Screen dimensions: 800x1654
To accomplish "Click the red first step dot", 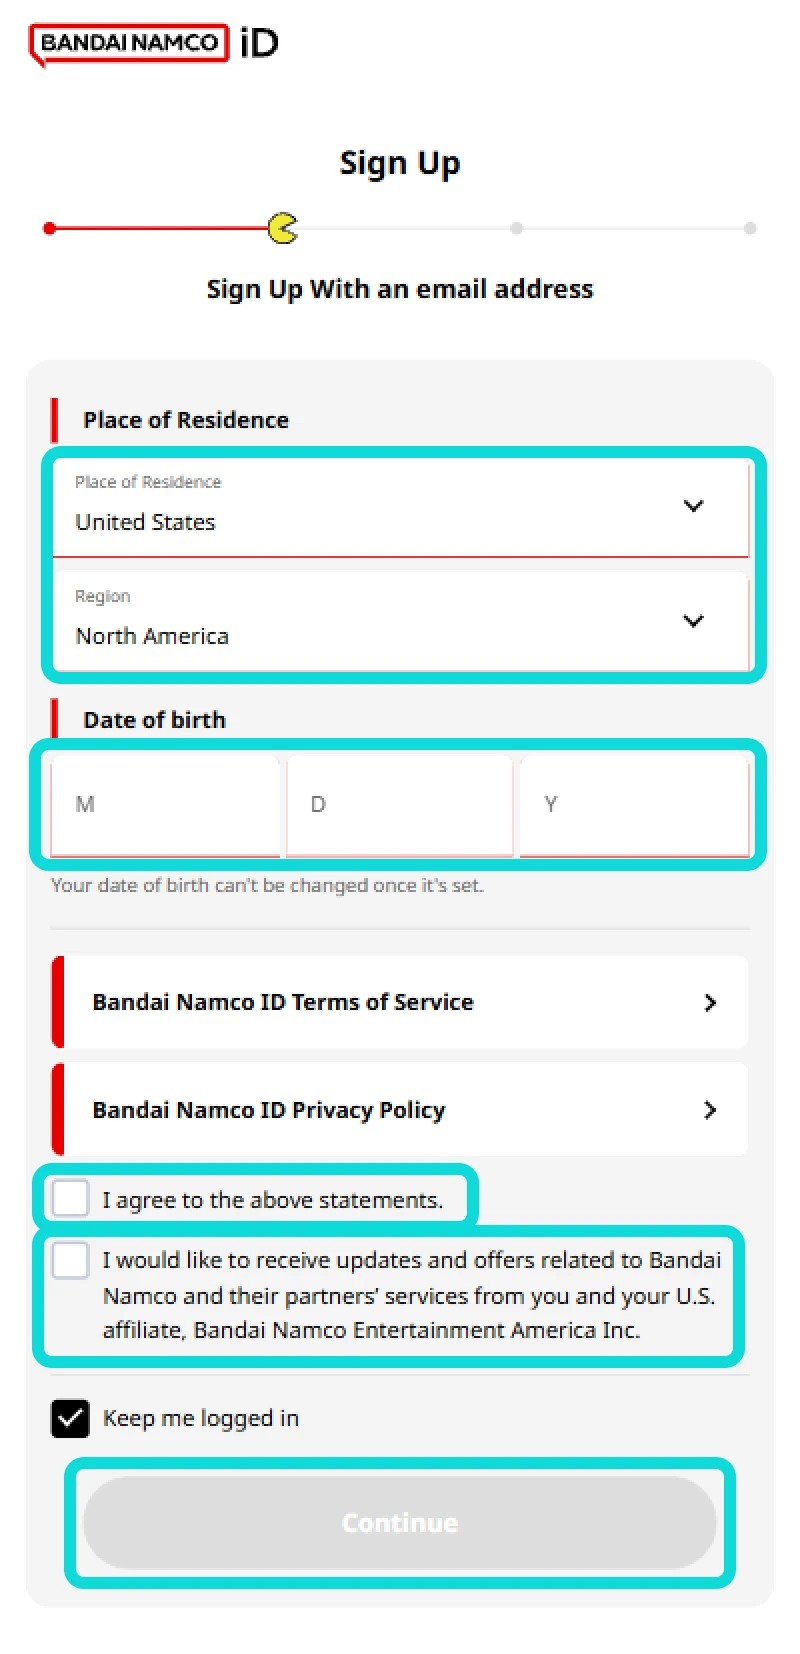I will pyautogui.click(x=49, y=229).
